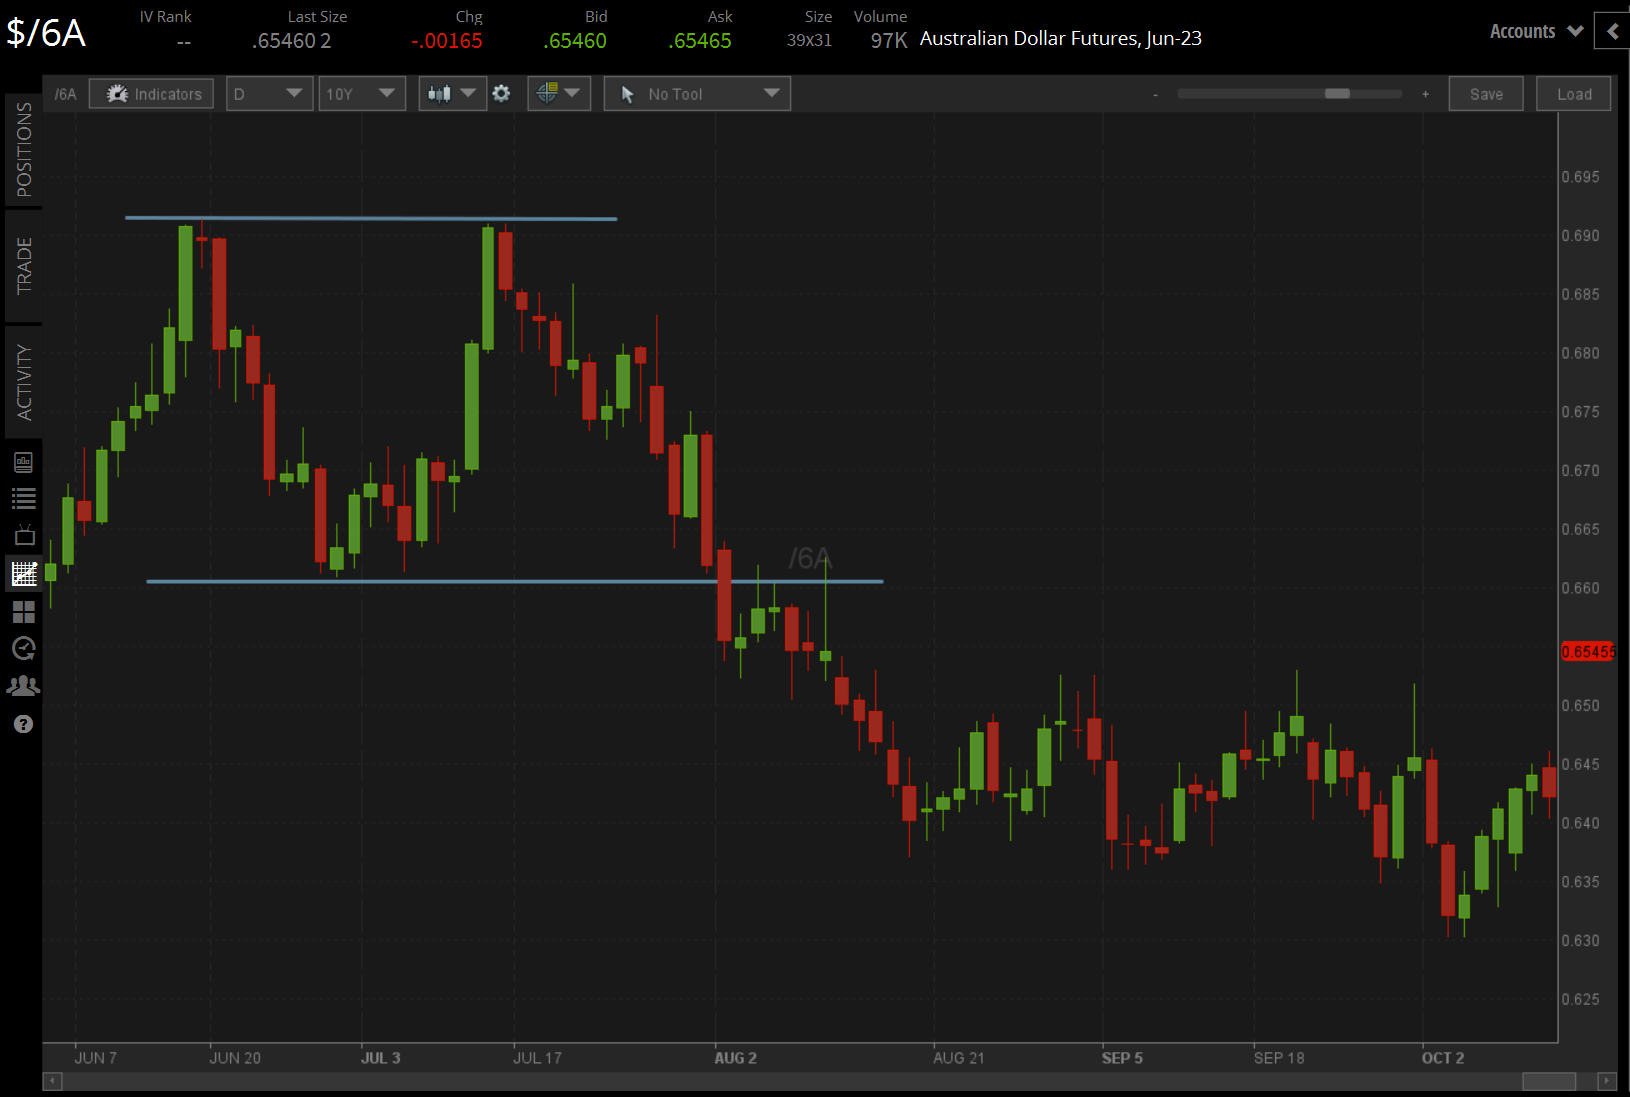
Task: Click the community/people icon in sidebar
Action: (23, 686)
